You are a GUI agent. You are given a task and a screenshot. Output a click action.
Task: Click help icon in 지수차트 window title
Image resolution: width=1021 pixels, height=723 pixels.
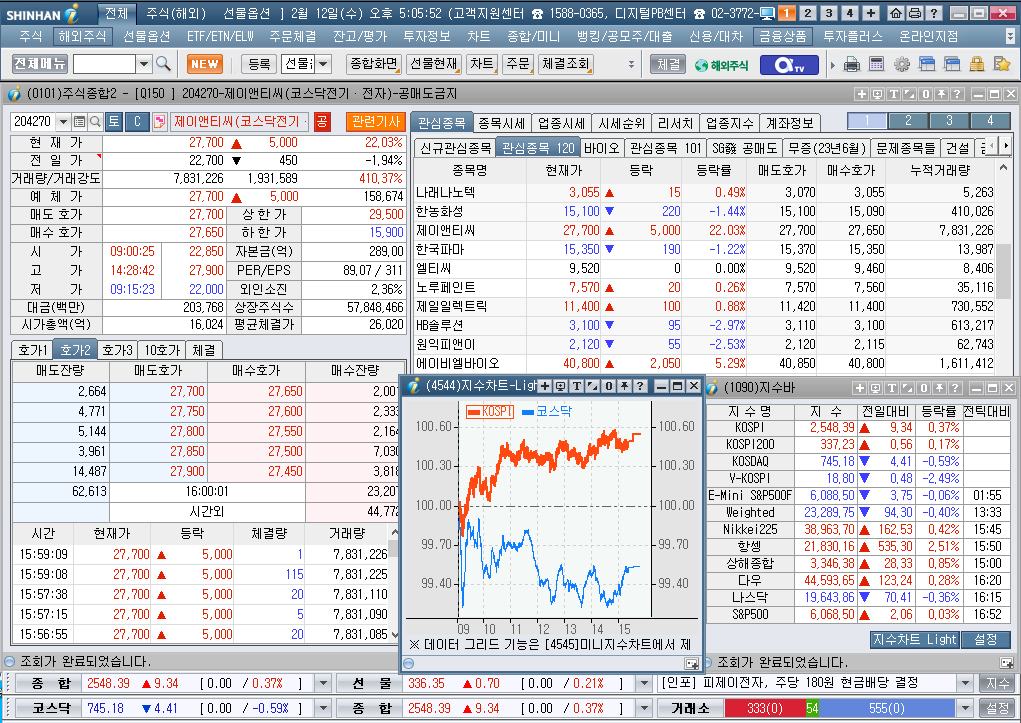pos(639,386)
